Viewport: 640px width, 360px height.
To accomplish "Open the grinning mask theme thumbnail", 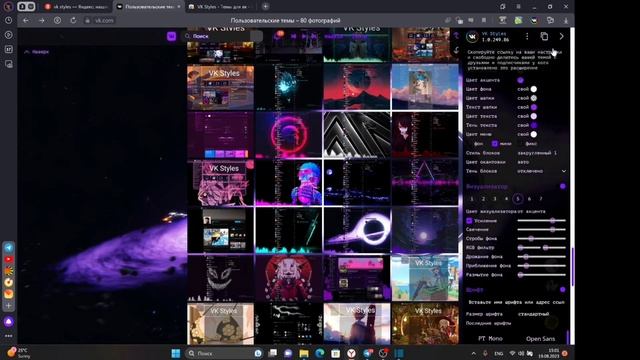I will (220, 278).
